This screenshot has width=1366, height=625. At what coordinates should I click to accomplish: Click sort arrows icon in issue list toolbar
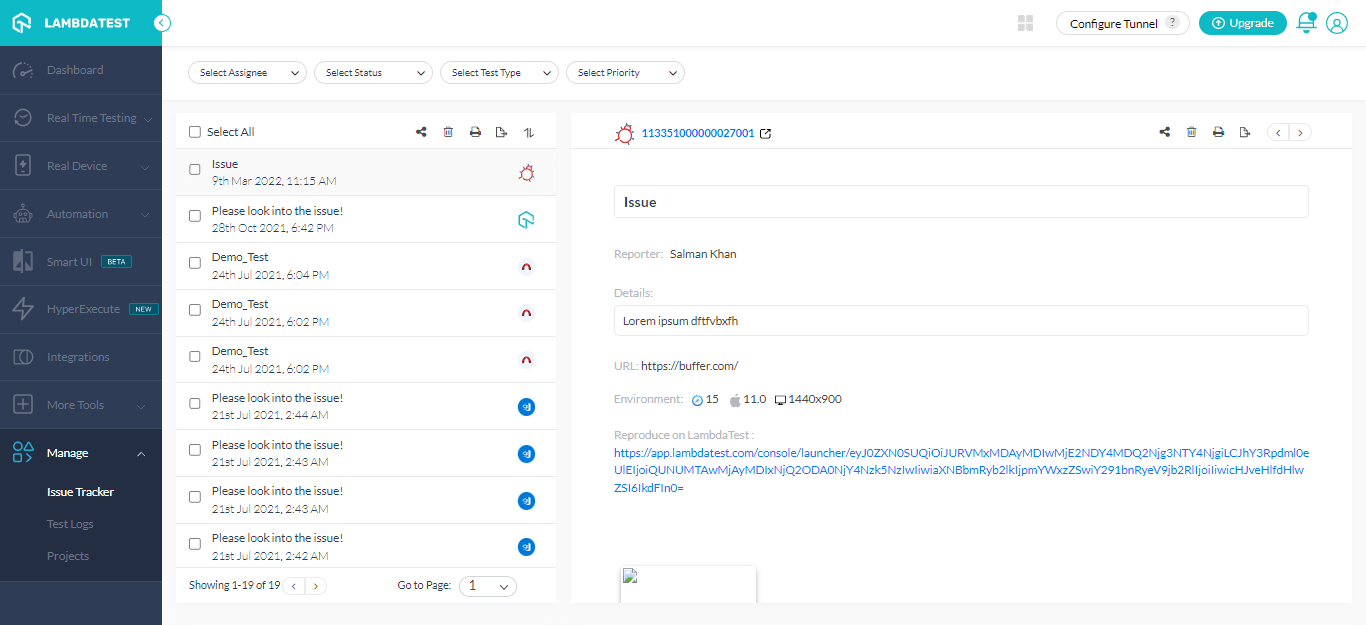click(x=529, y=132)
